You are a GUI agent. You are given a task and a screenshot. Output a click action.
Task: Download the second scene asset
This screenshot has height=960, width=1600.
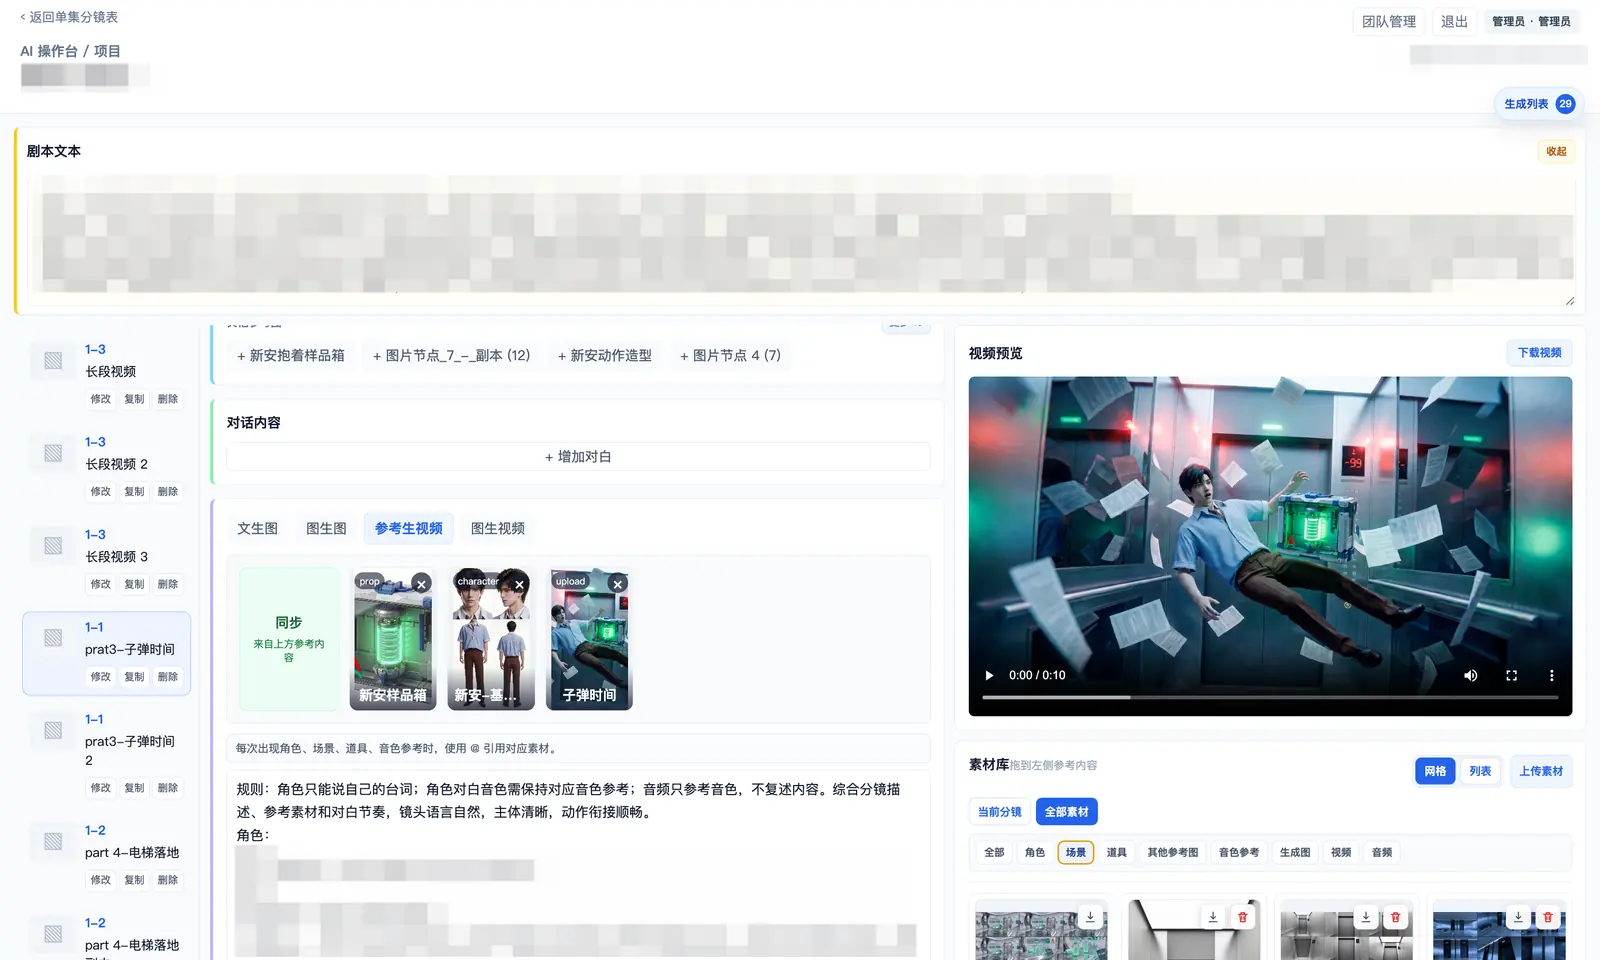coord(1213,917)
